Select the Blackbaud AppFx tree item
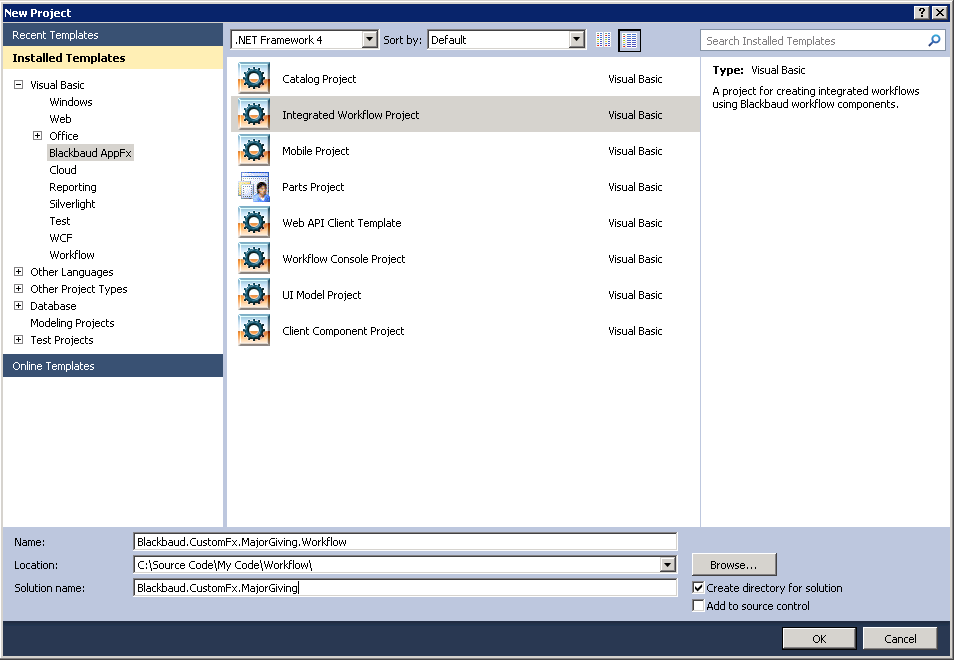The width and height of the screenshot is (954, 660). tap(90, 152)
